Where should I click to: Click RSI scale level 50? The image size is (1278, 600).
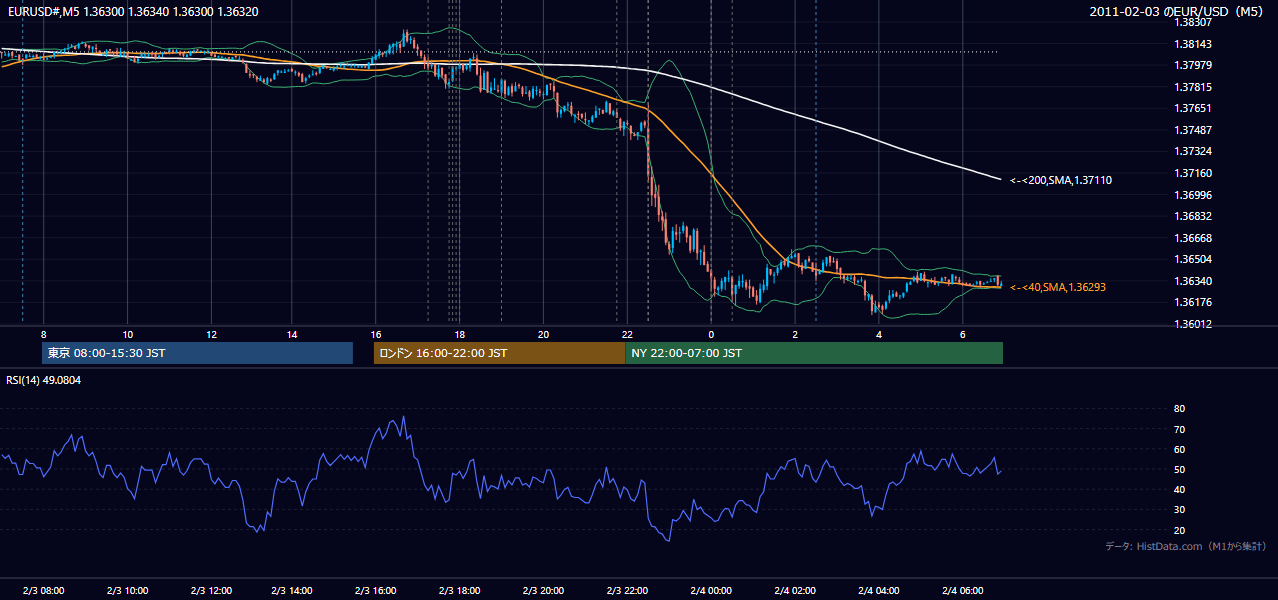(x=1180, y=469)
